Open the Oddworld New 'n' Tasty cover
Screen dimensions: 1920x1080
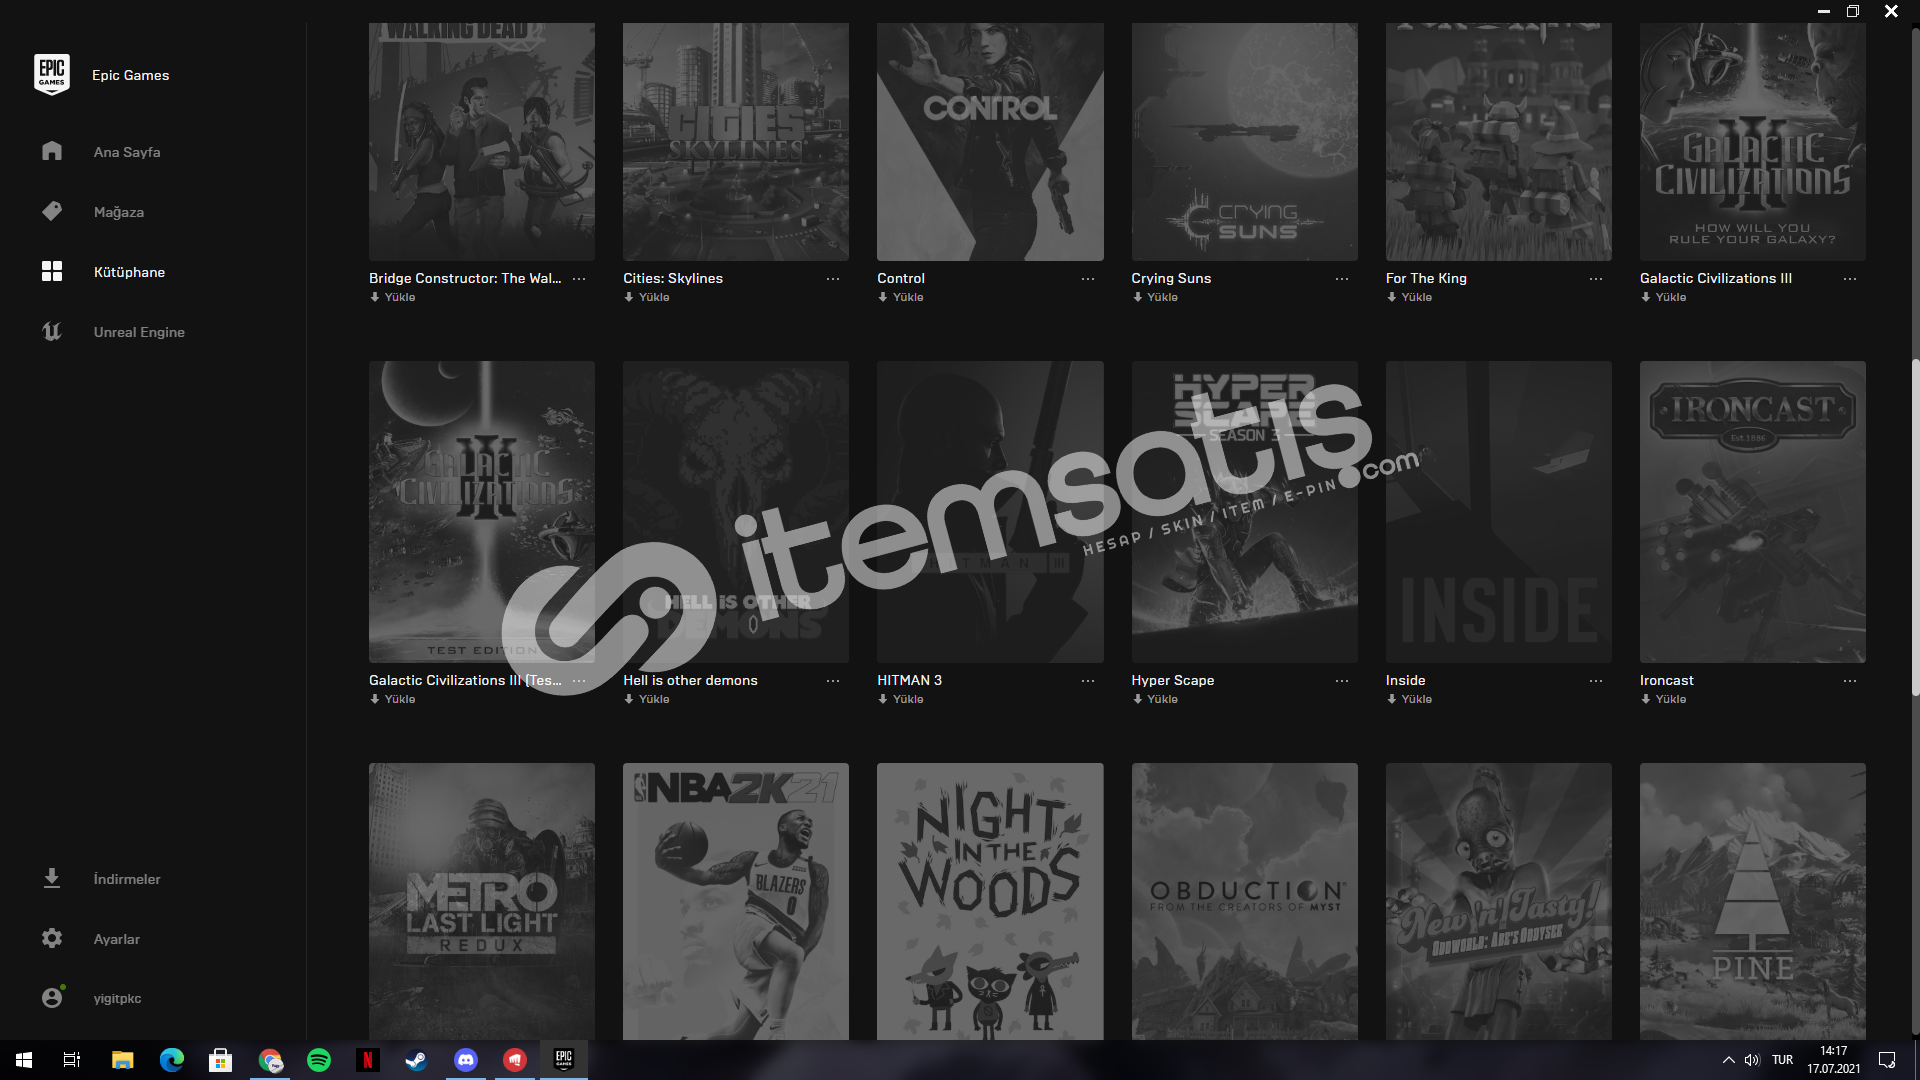[1498, 901]
